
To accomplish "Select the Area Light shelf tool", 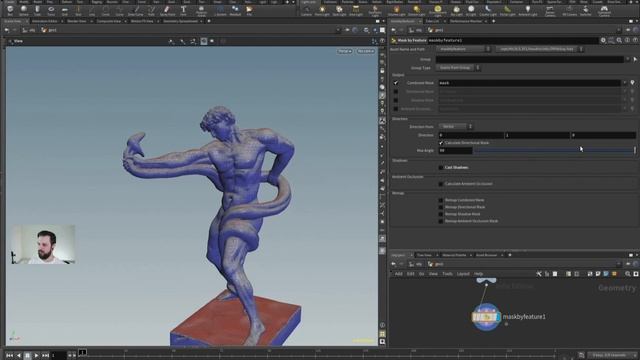I will tap(356, 10).
